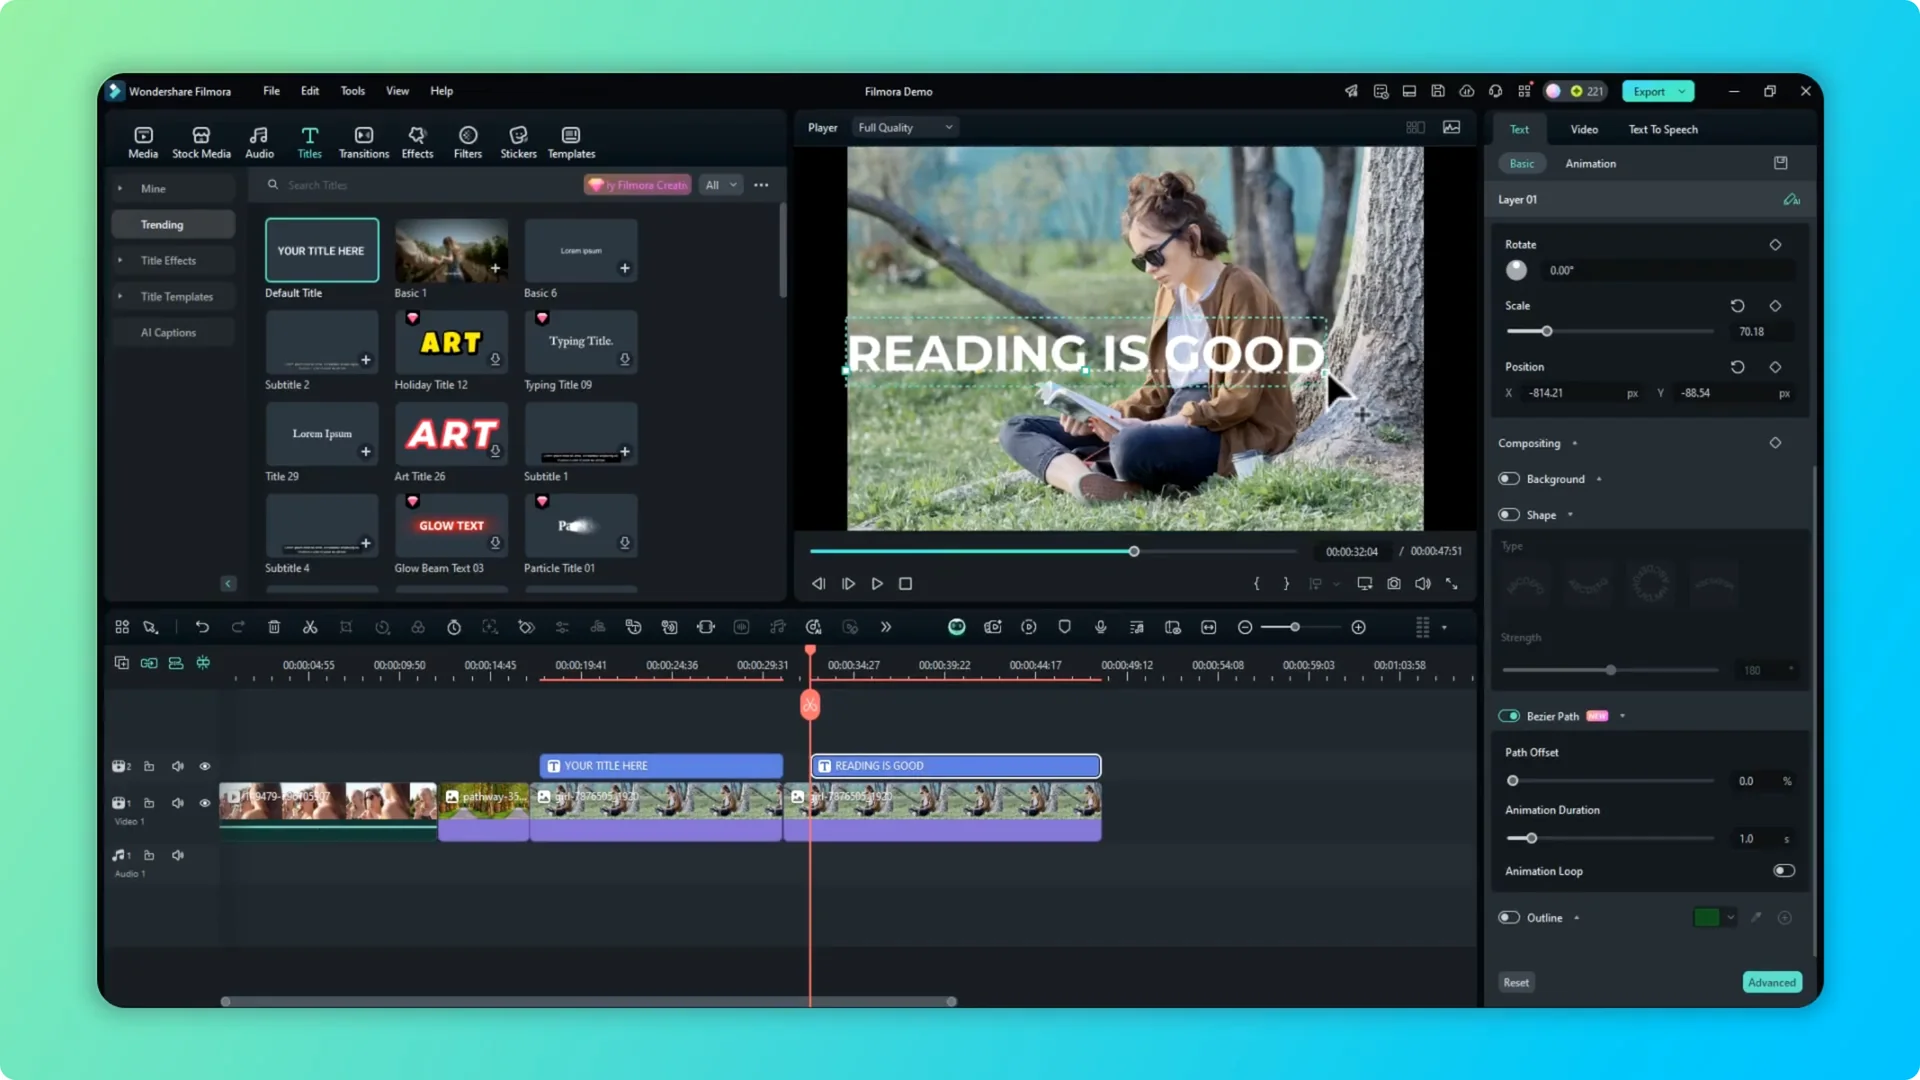Open the Effects panel
The image size is (1920, 1080).
click(x=417, y=142)
